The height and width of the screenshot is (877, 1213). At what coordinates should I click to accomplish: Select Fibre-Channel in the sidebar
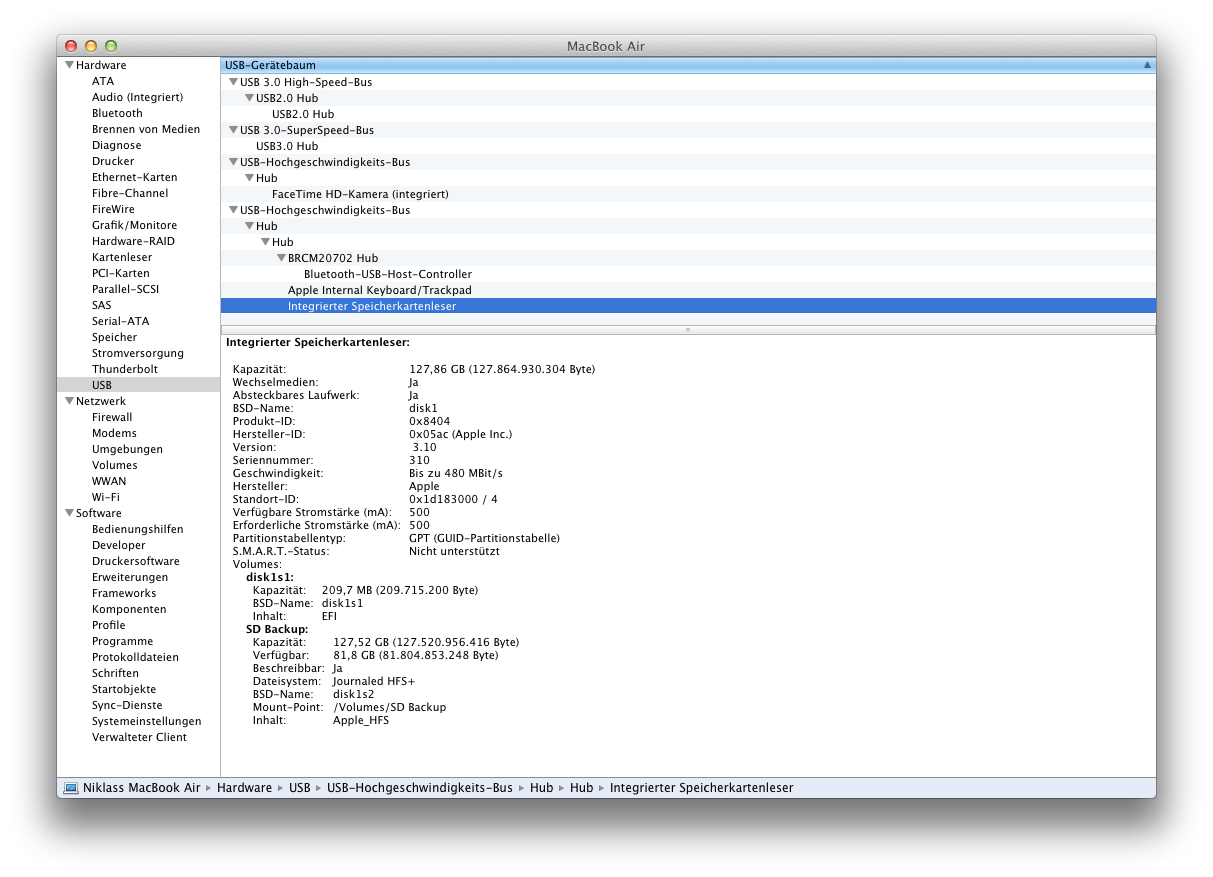click(x=130, y=193)
